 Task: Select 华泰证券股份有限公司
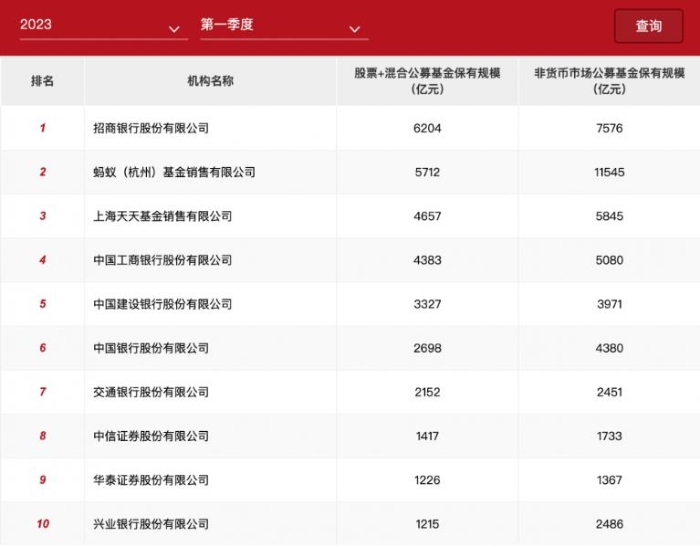[151, 480]
